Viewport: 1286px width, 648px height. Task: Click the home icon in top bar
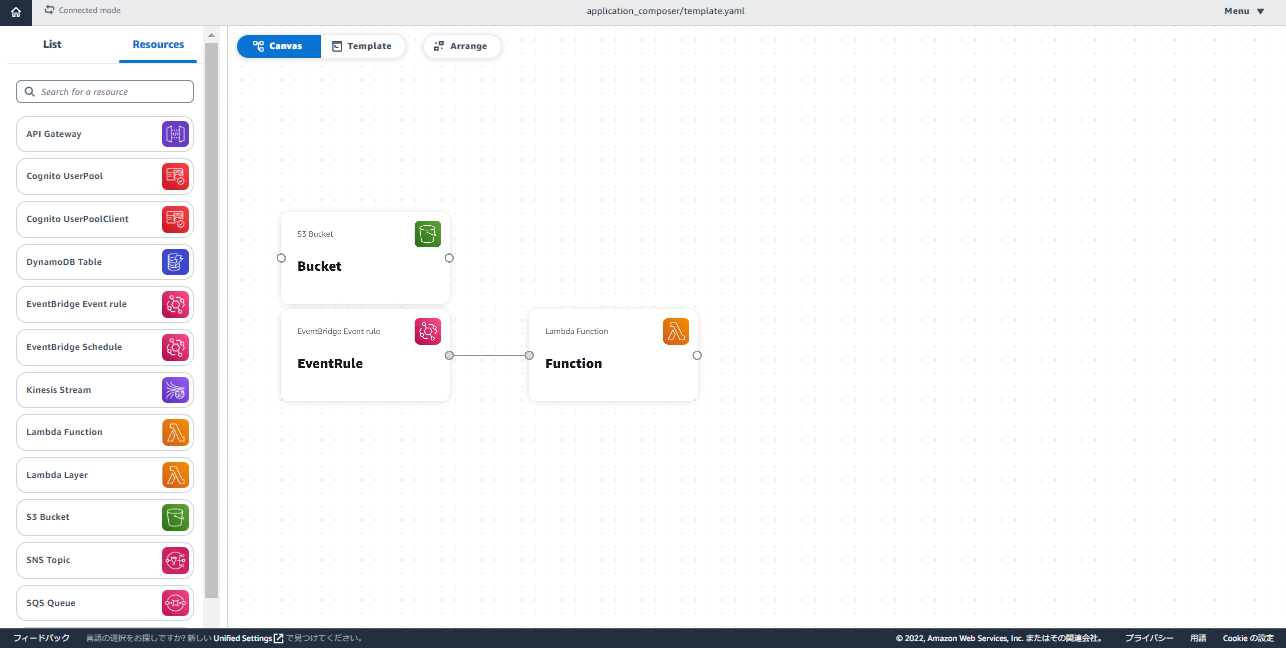click(x=15, y=12)
